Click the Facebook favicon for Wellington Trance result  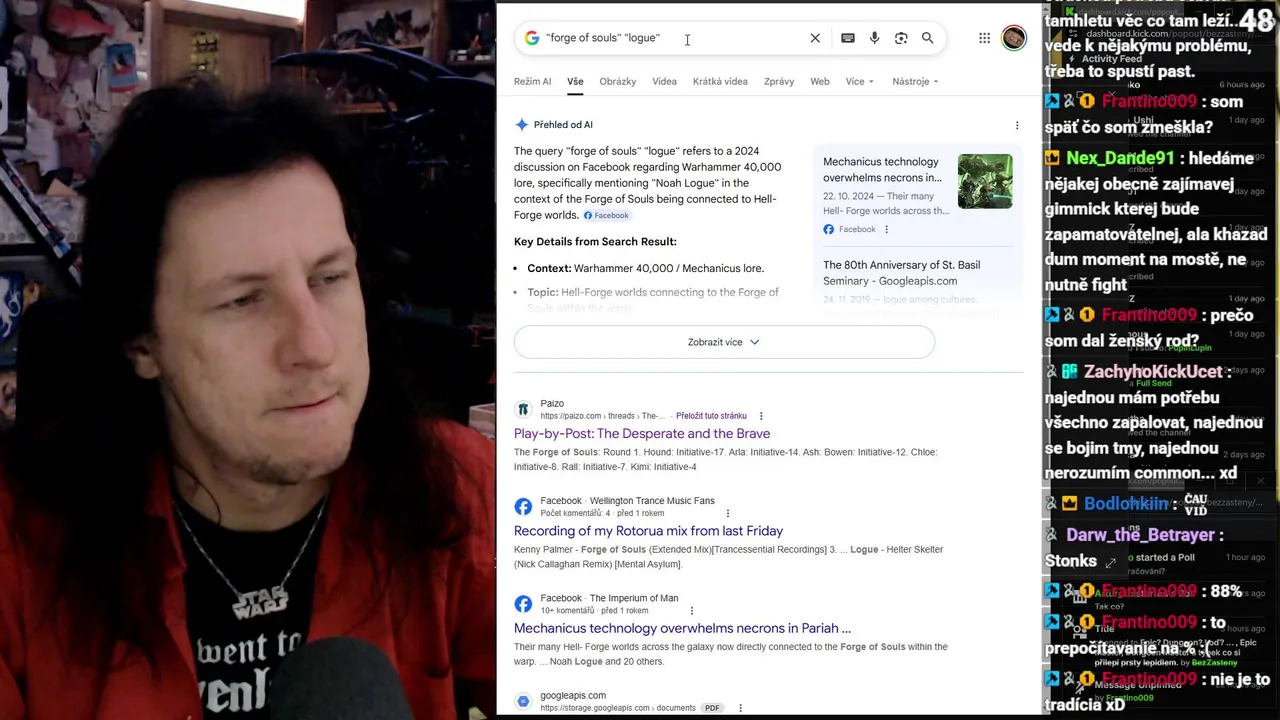click(x=523, y=507)
